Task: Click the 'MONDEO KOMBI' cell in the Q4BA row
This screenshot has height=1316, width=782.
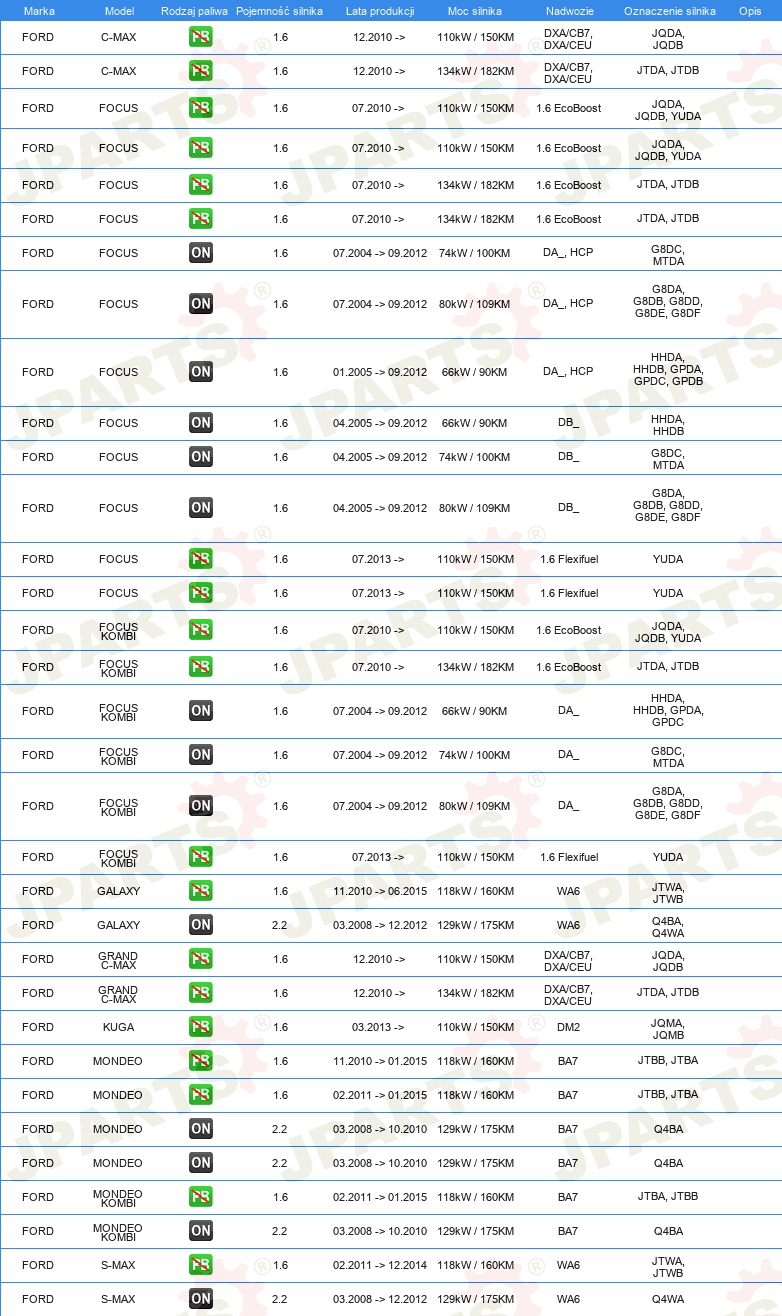Action: [x=118, y=1231]
